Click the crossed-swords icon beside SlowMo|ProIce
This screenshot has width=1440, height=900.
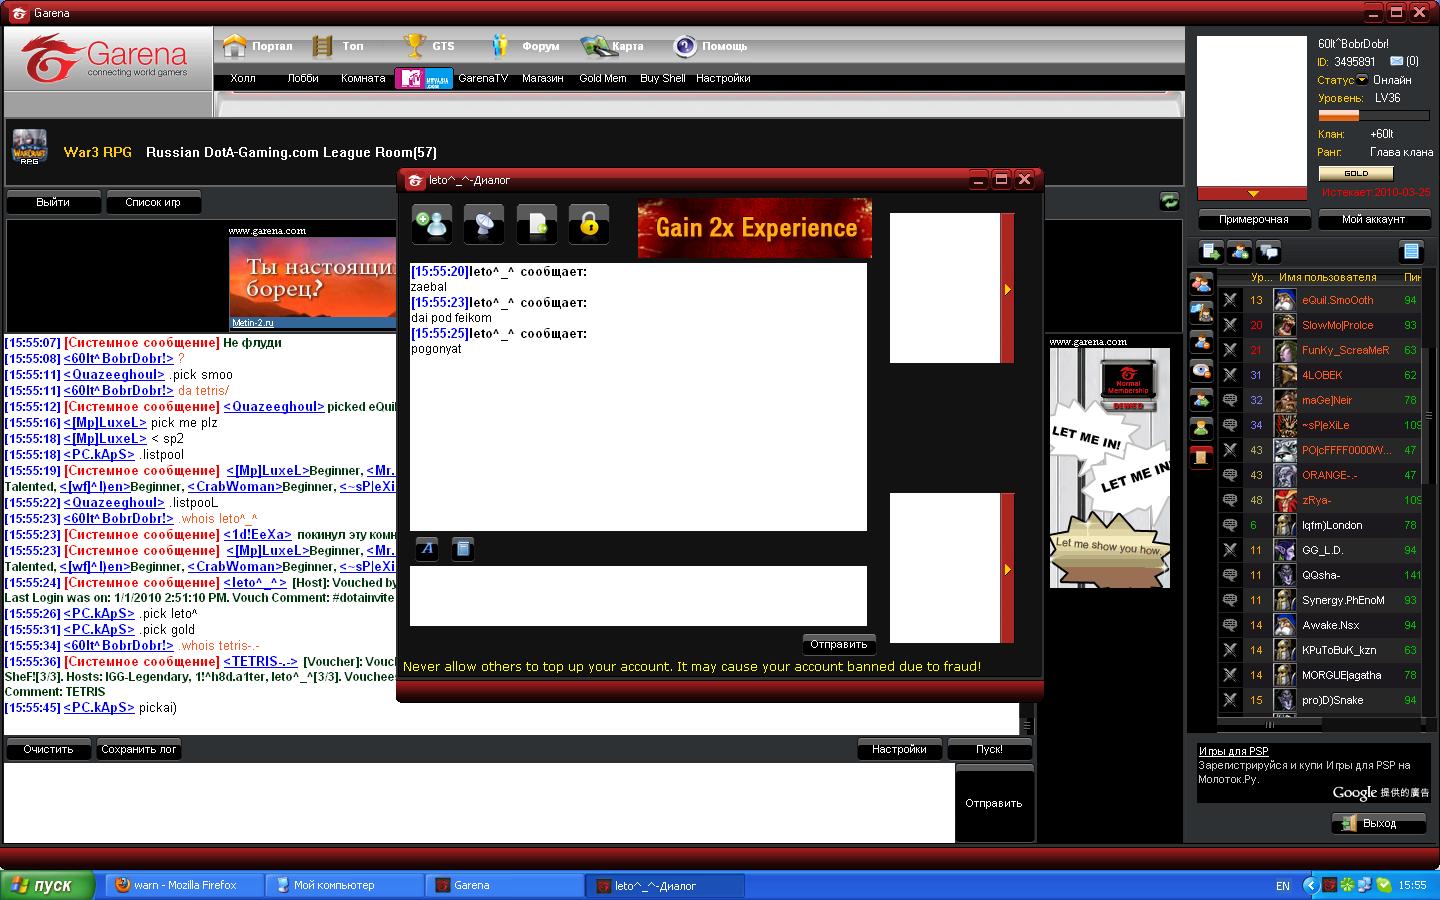click(x=1230, y=325)
